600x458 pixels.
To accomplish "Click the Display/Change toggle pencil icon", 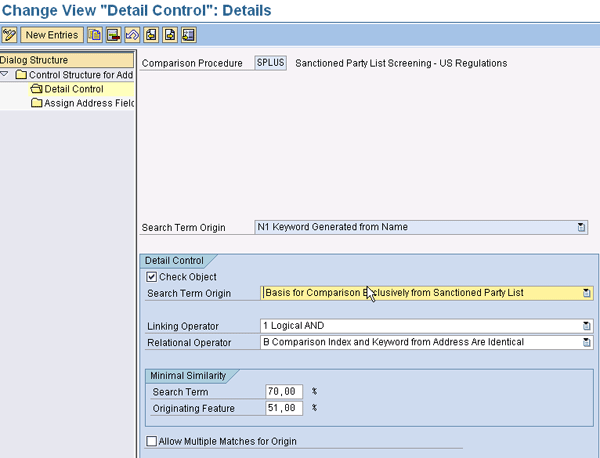I will pos(10,35).
